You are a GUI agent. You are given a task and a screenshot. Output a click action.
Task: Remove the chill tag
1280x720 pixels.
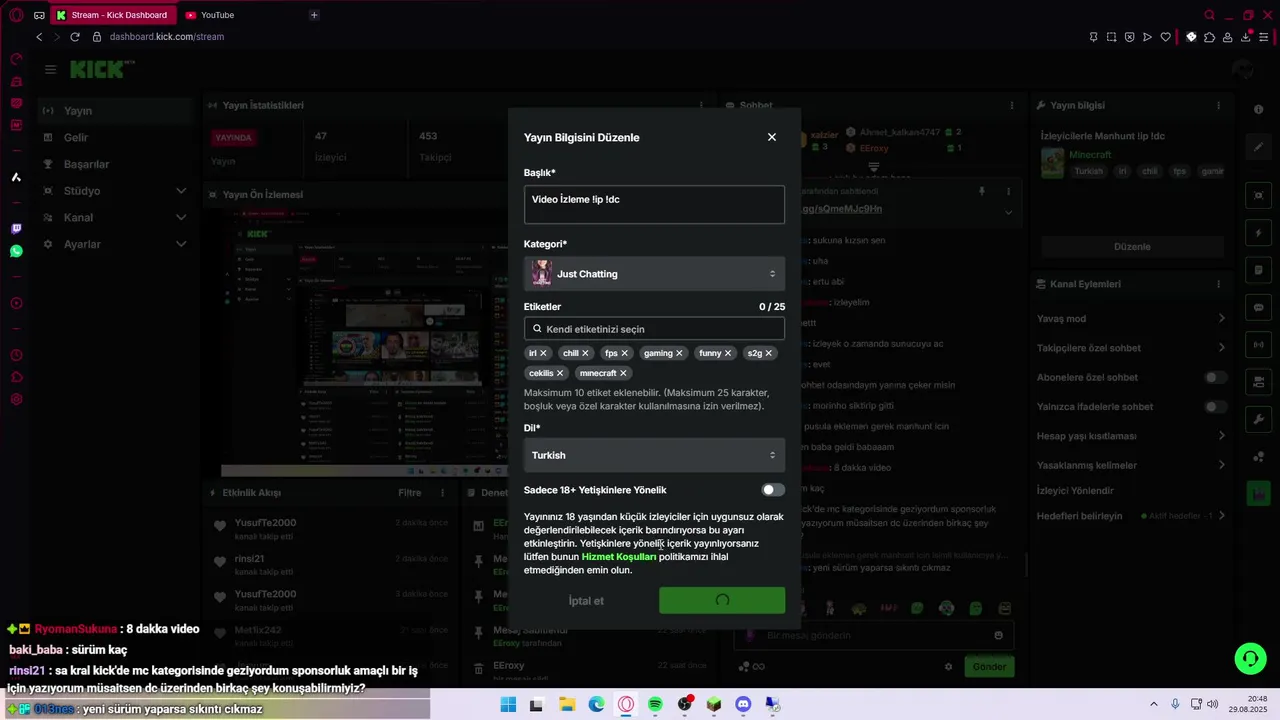click(x=585, y=353)
